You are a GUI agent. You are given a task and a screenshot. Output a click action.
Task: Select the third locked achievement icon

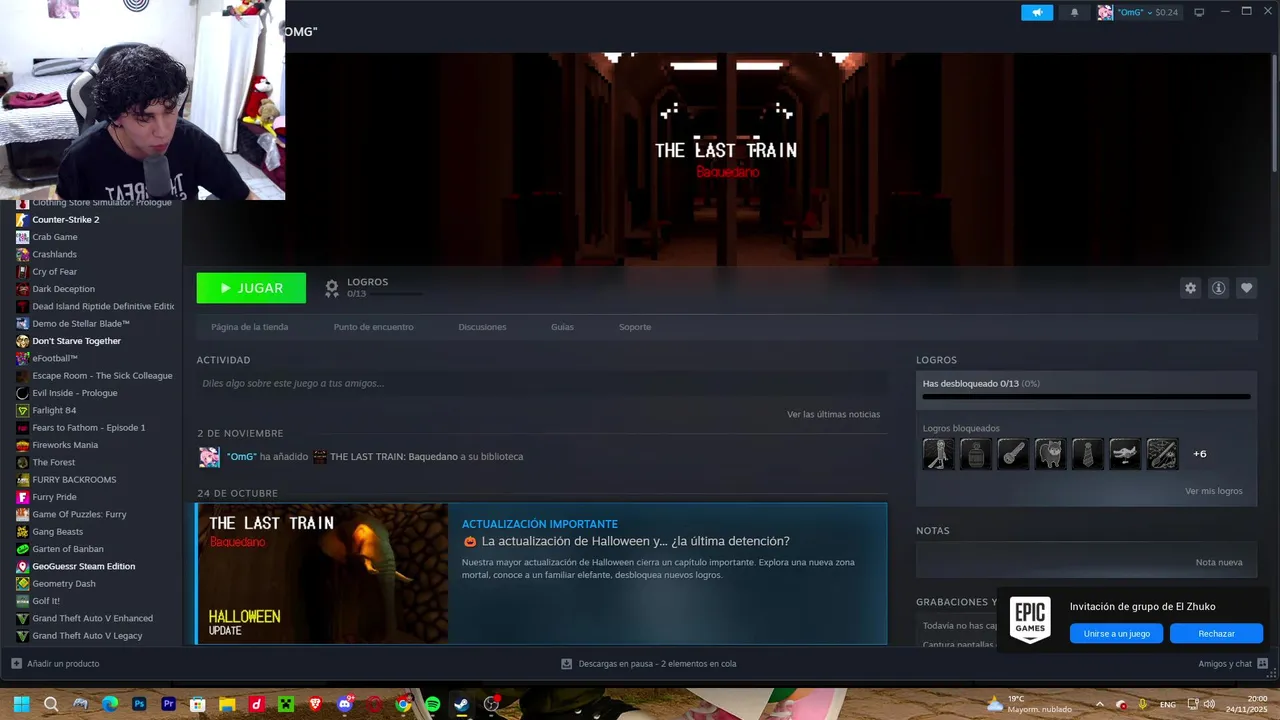[x=1013, y=454]
